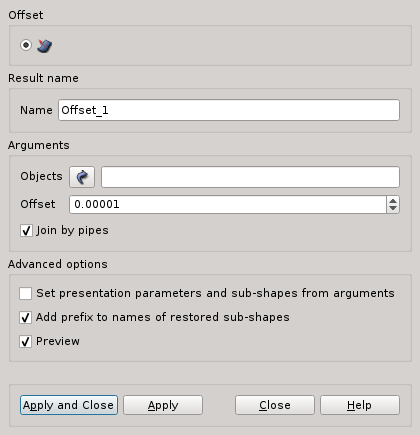Click the Objects selection arrow button
The height and width of the screenshot is (435, 420).
[82, 177]
